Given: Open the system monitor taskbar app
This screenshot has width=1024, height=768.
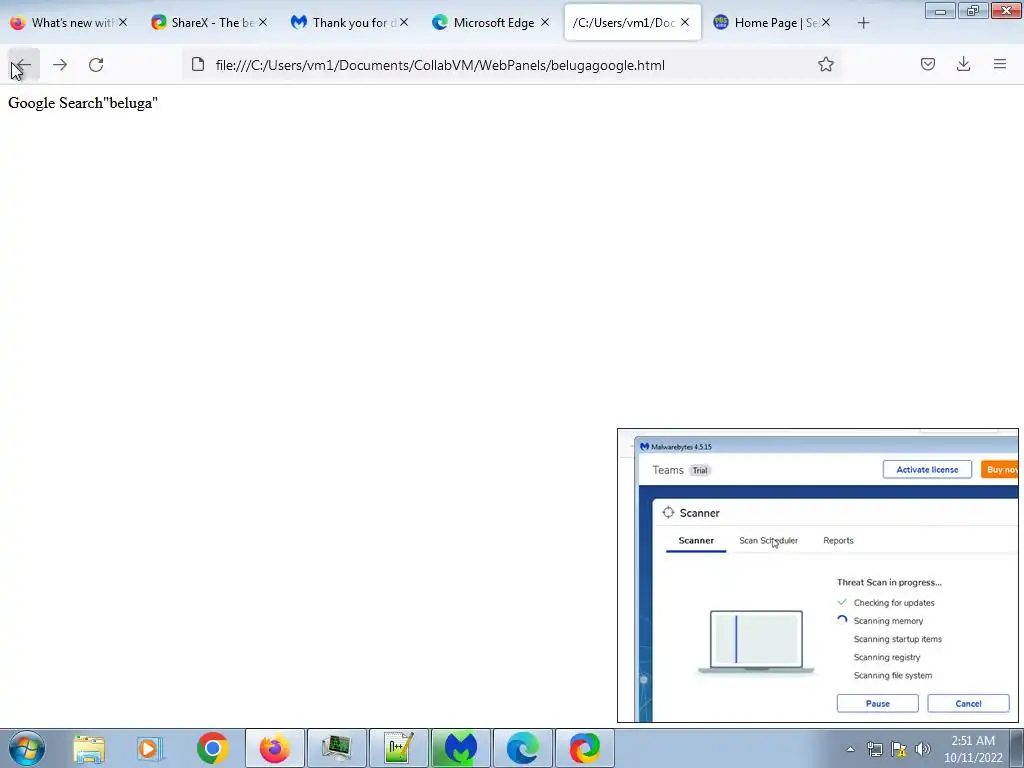Looking at the screenshot, I should pyautogui.click(x=337, y=748).
